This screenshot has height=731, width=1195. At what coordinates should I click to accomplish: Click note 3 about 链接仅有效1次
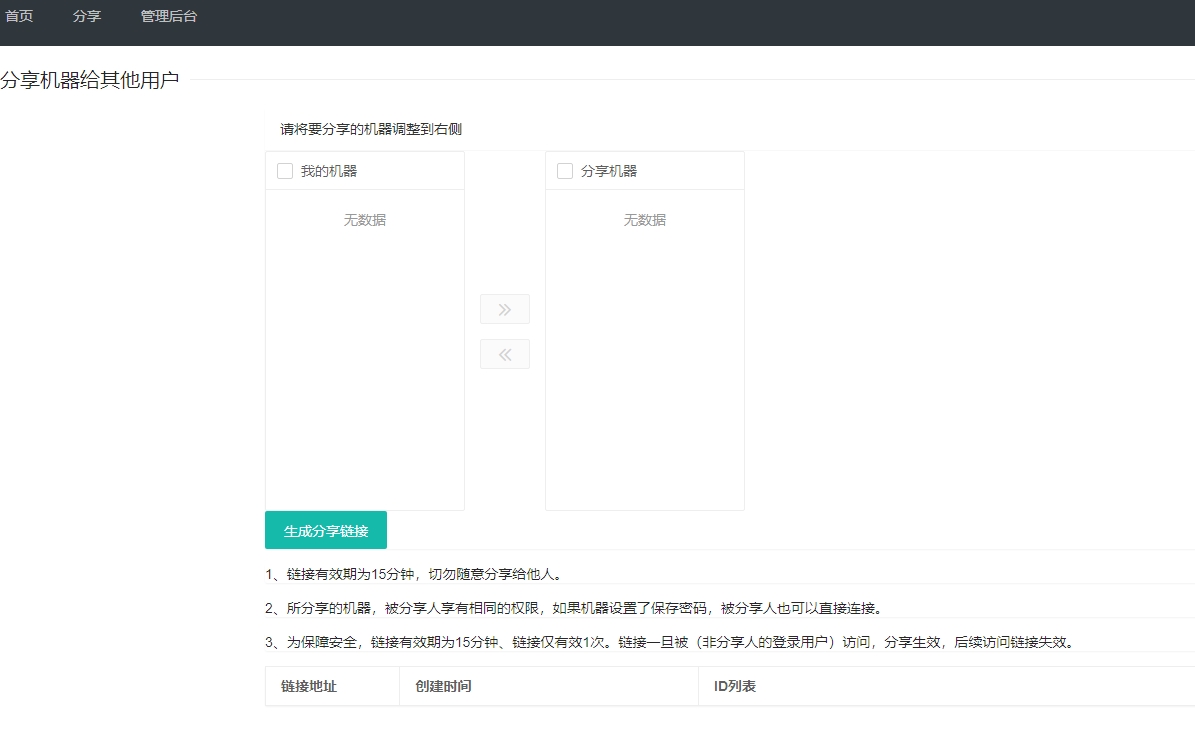(669, 642)
